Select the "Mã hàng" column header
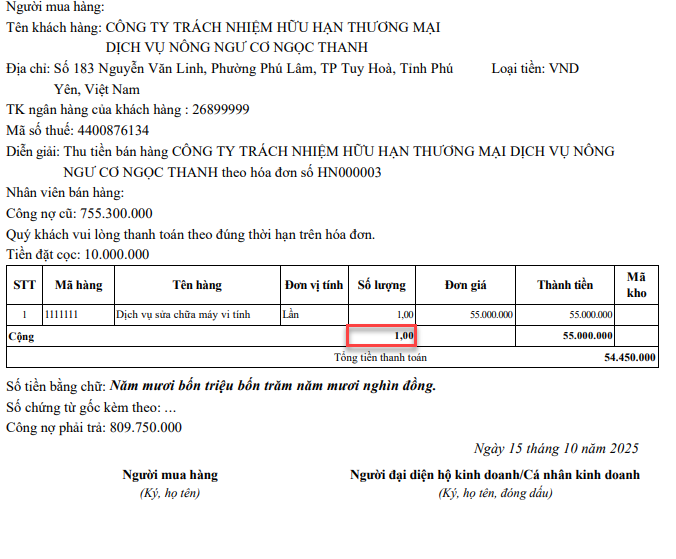Viewport: 676px width, 559px height. tap(78, 285)
